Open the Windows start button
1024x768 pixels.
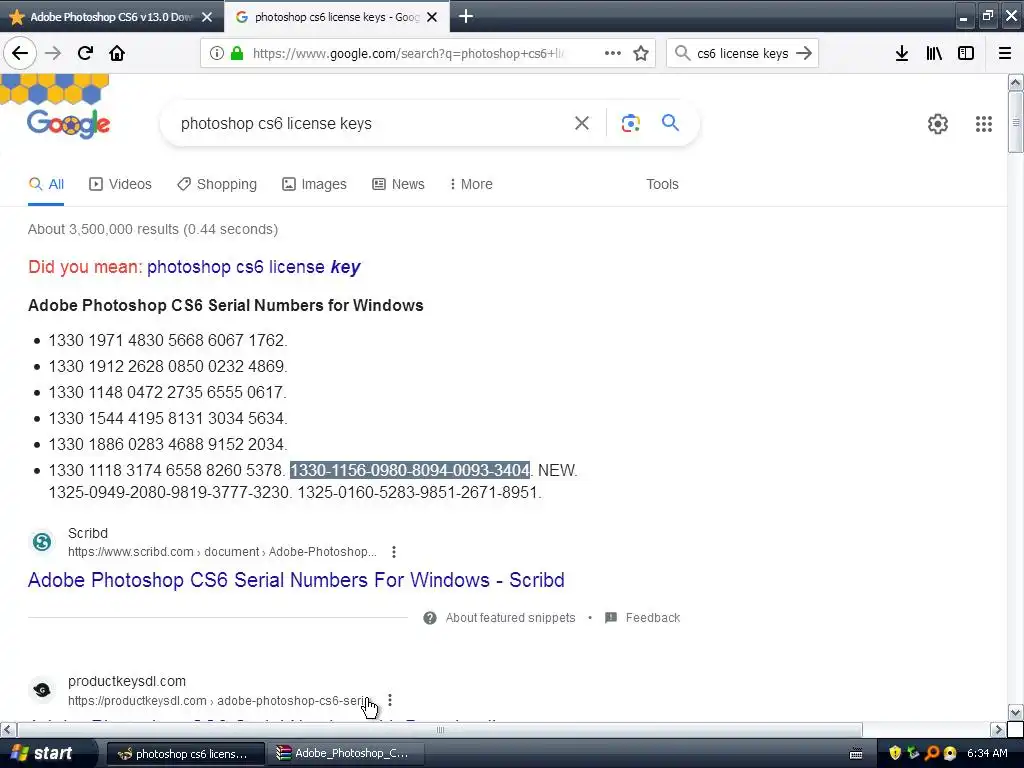(x=44, y=753)
